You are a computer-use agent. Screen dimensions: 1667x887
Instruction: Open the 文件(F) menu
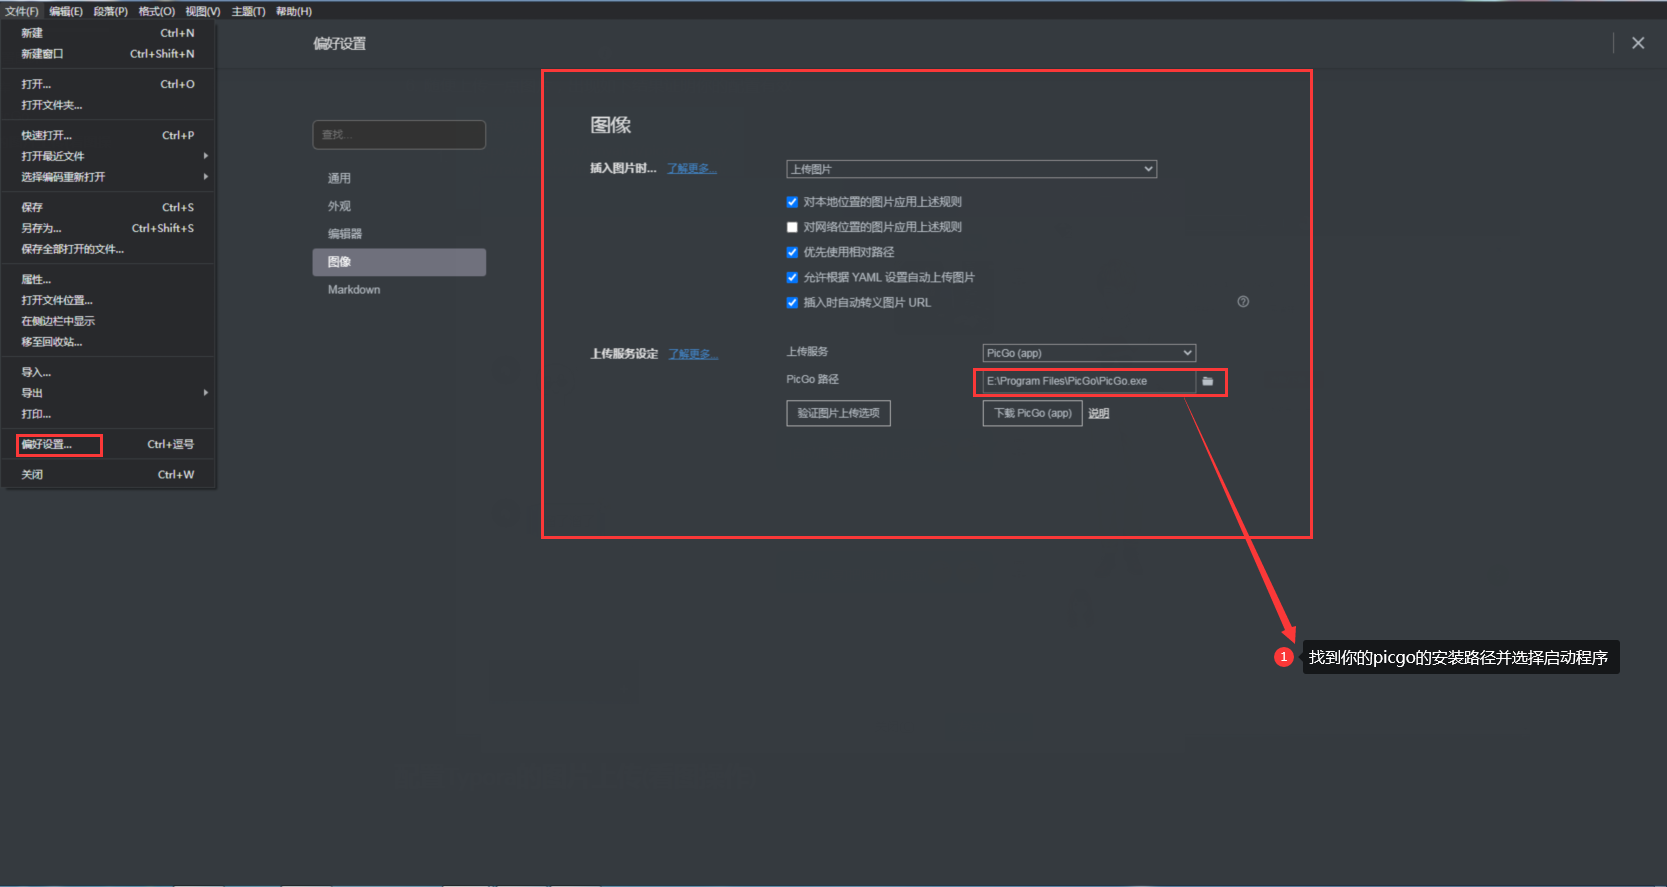tap(21, 11)
